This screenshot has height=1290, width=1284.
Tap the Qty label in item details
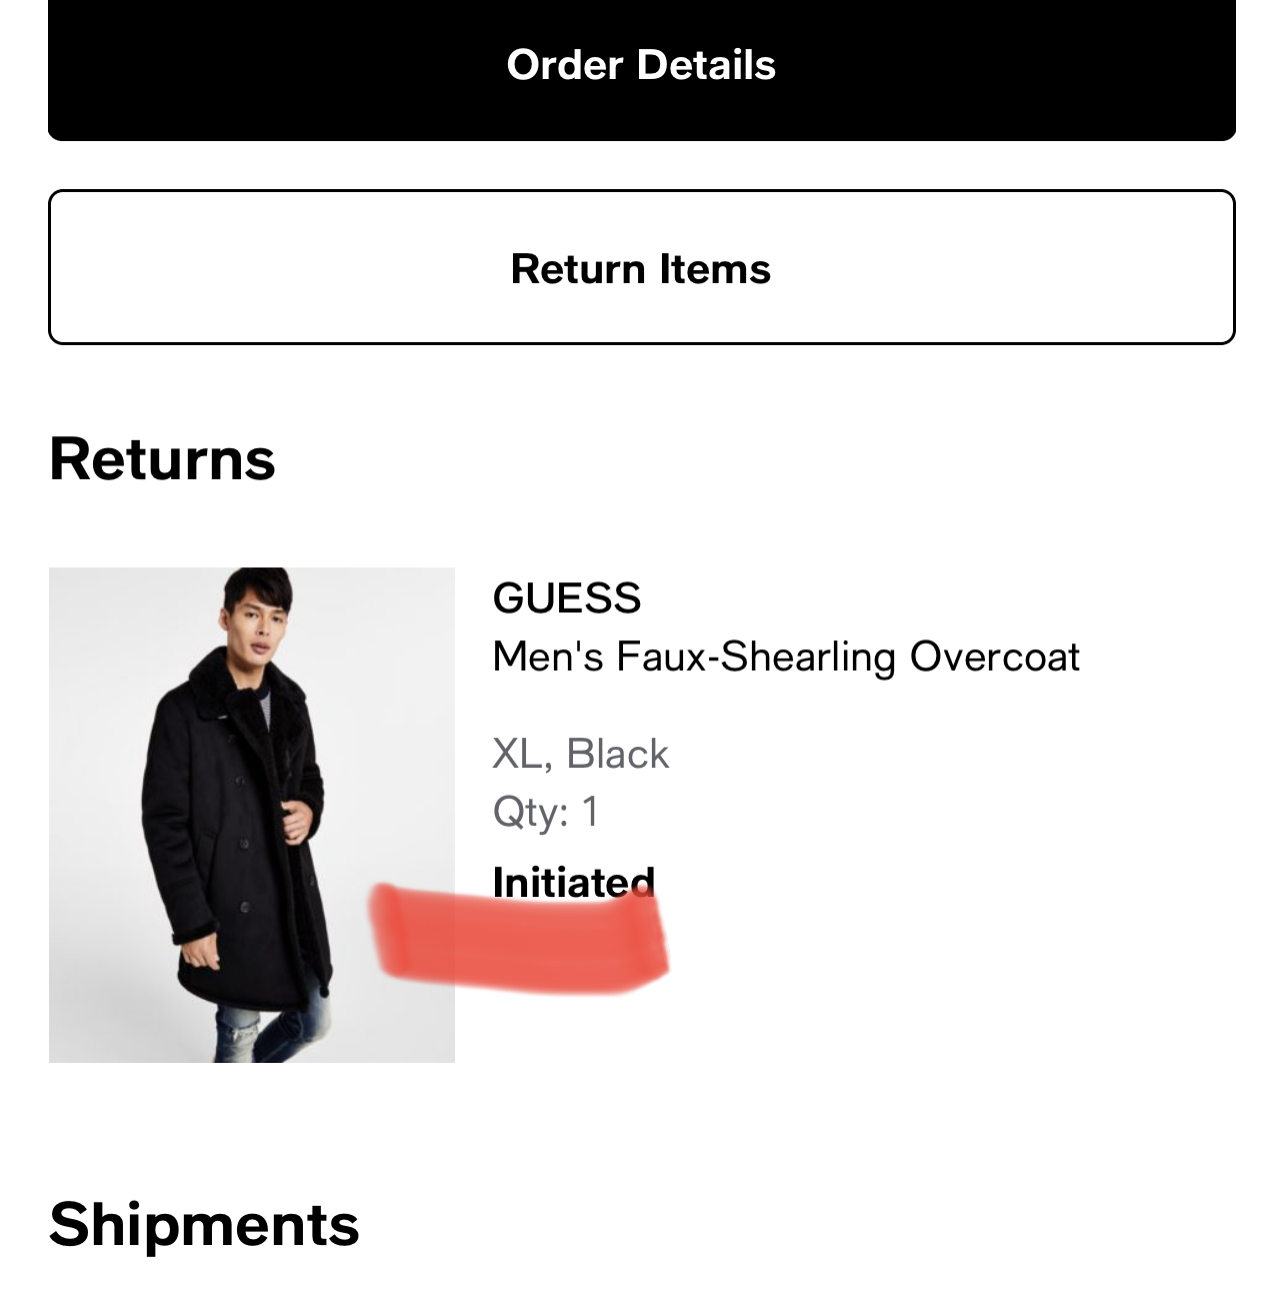point(528,811)
